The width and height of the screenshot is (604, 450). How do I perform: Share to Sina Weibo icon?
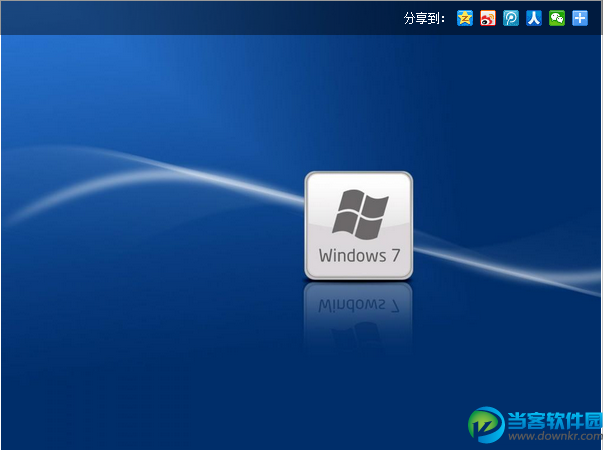(x=488, y=18)
